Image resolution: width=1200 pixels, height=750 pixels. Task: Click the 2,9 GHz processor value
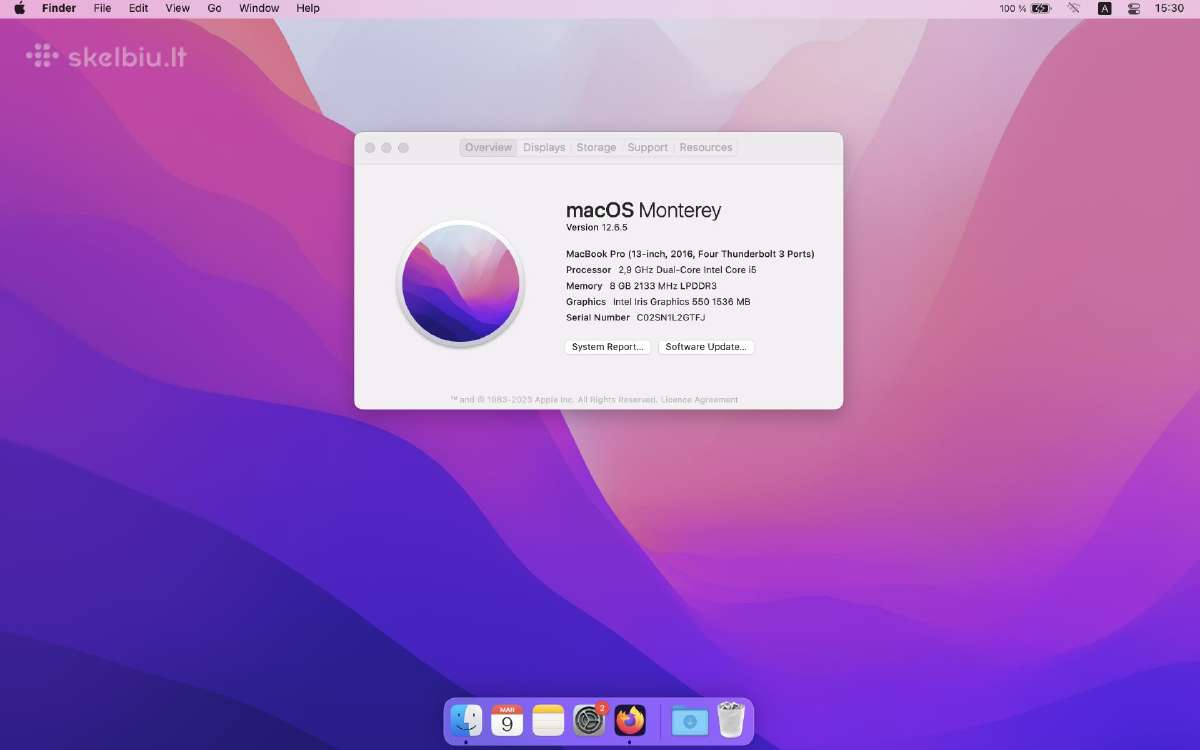pos(687,270)
